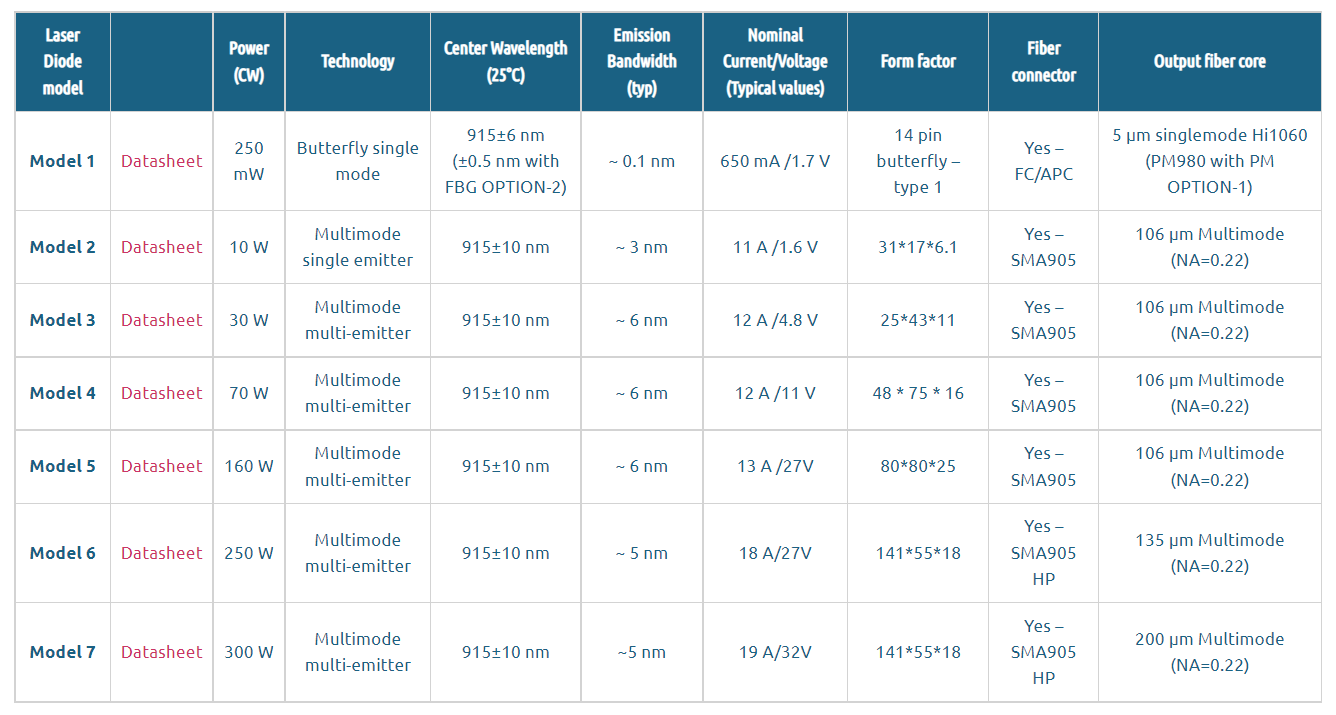Open the Model 5 Datasheet link
Image resolution: width=1336 pixels, height=715 pixels.
click(161, 466)
